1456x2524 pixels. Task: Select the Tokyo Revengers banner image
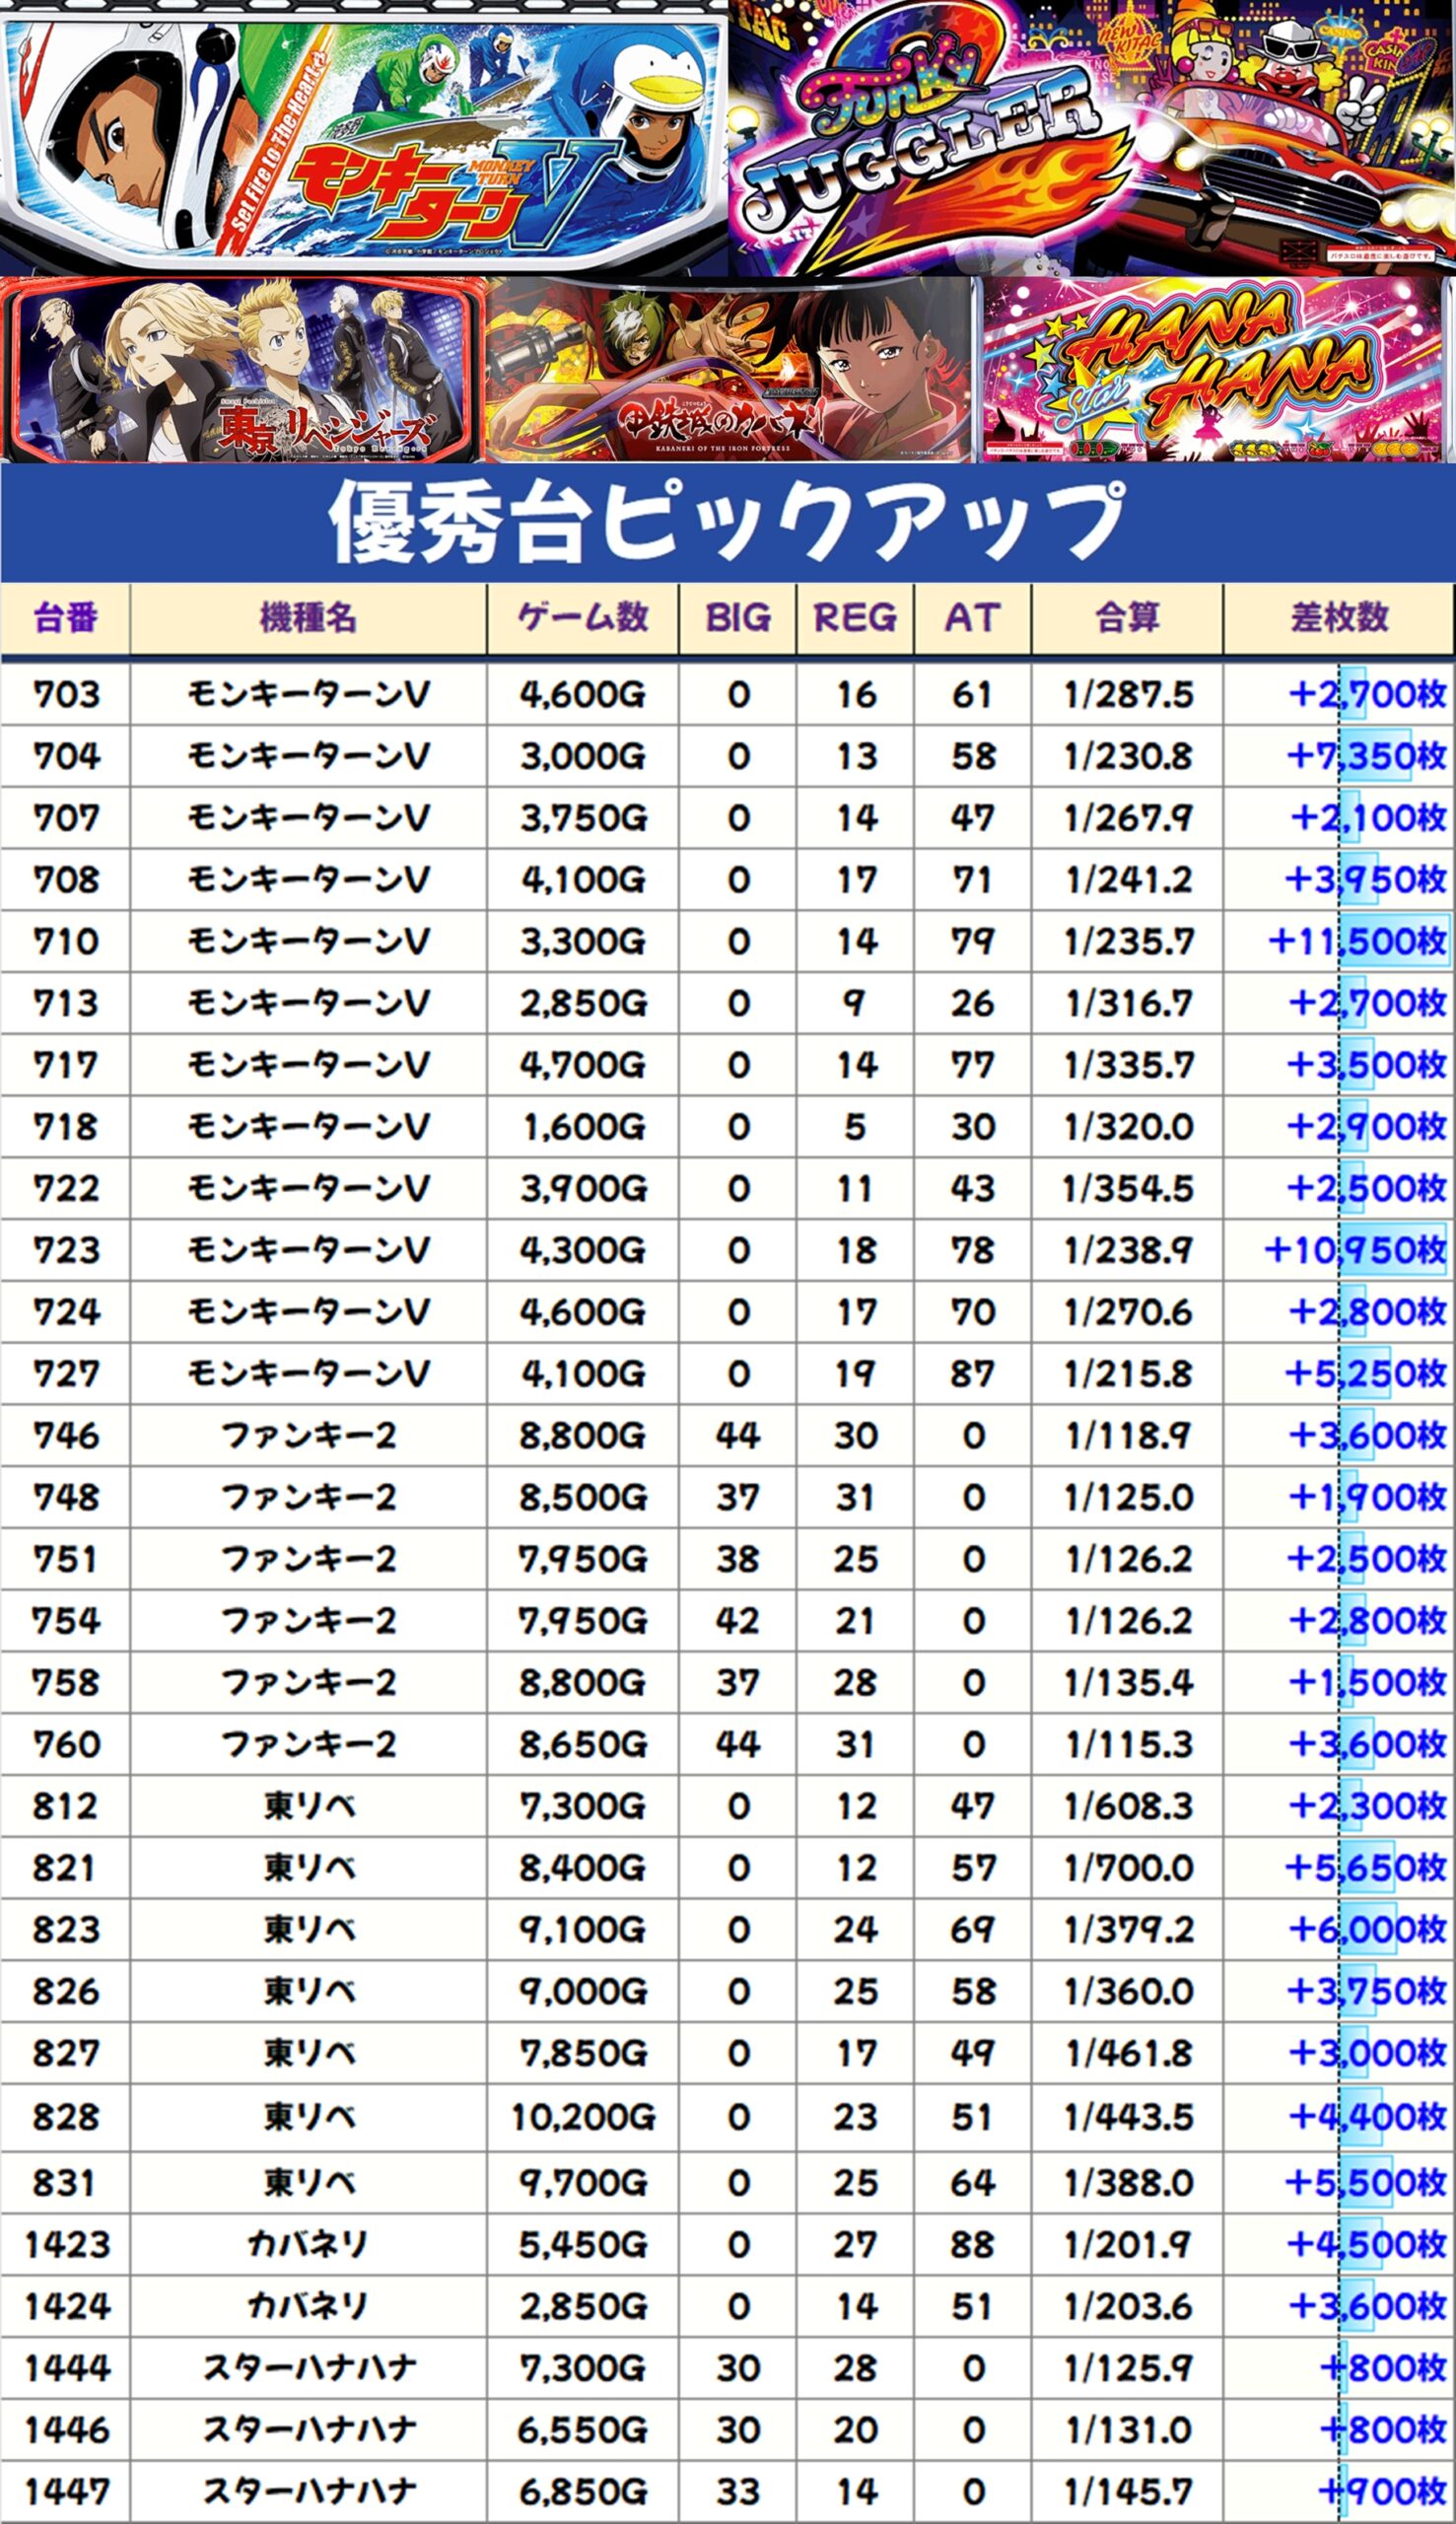242,370
